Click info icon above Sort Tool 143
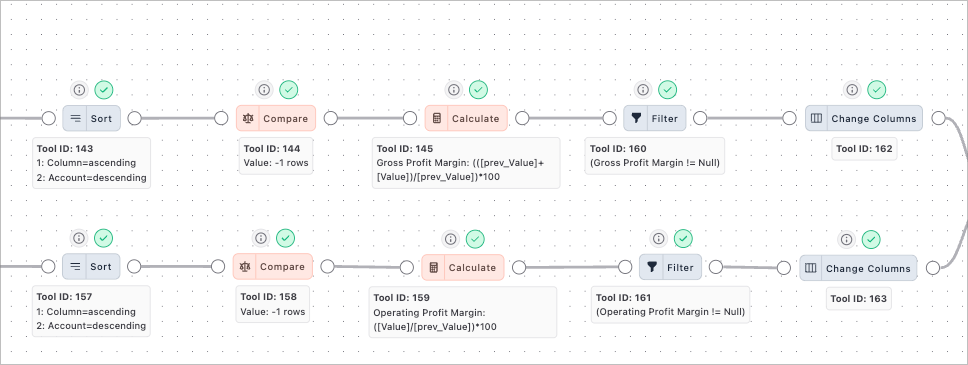This screenshot has width=968, height=365. coord(79,90)
